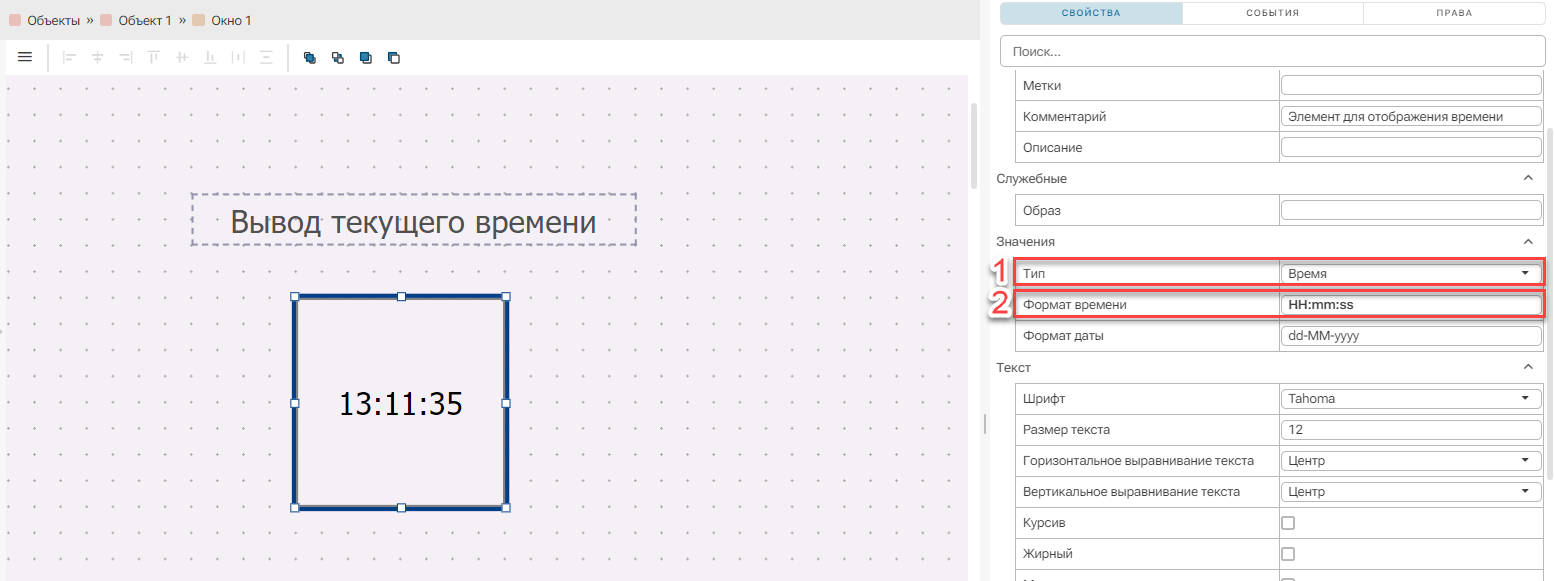The height and width of the screenshot is (581, 1555).
Task: Switch to the События tab
Action: click(x=1273, y=13)
